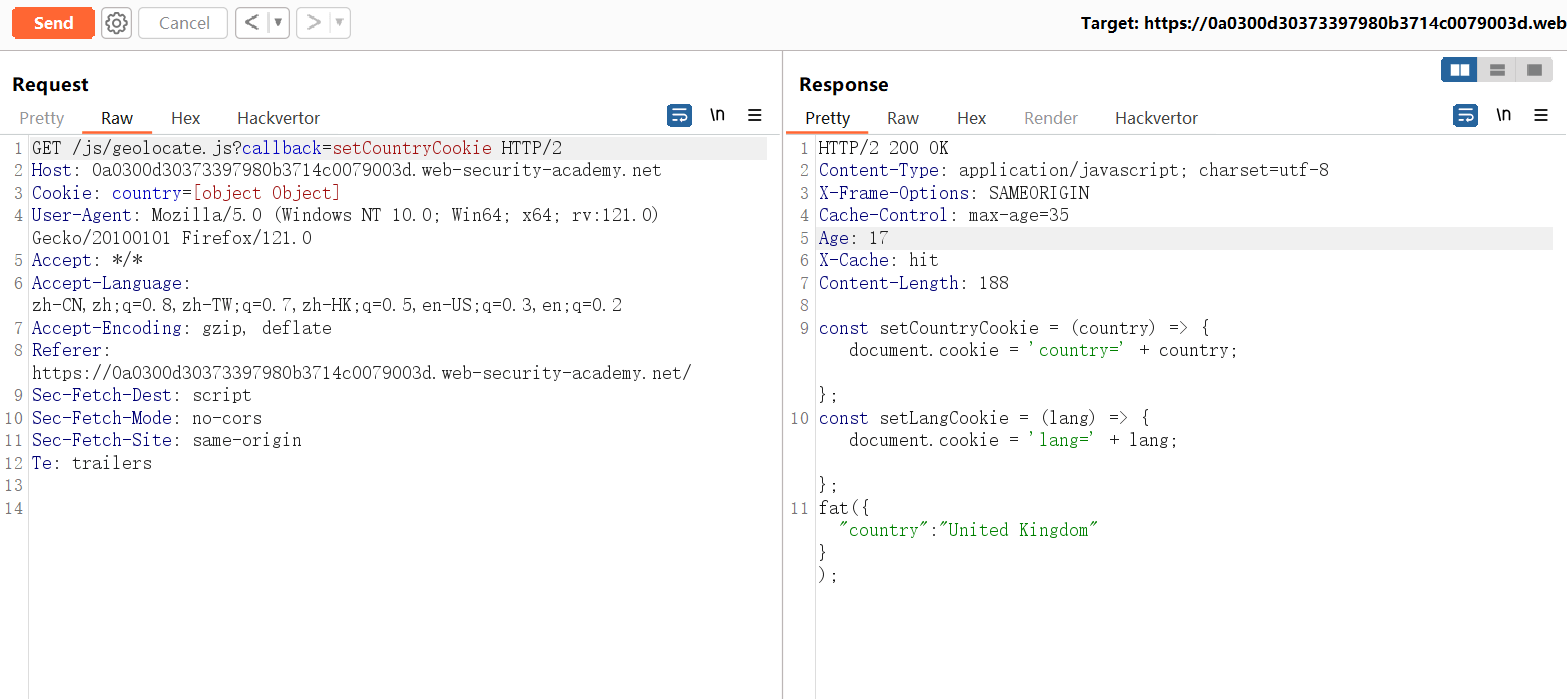1567x699 pixels.
Task: Go back to previous request in history
Action: pos(252,23)
